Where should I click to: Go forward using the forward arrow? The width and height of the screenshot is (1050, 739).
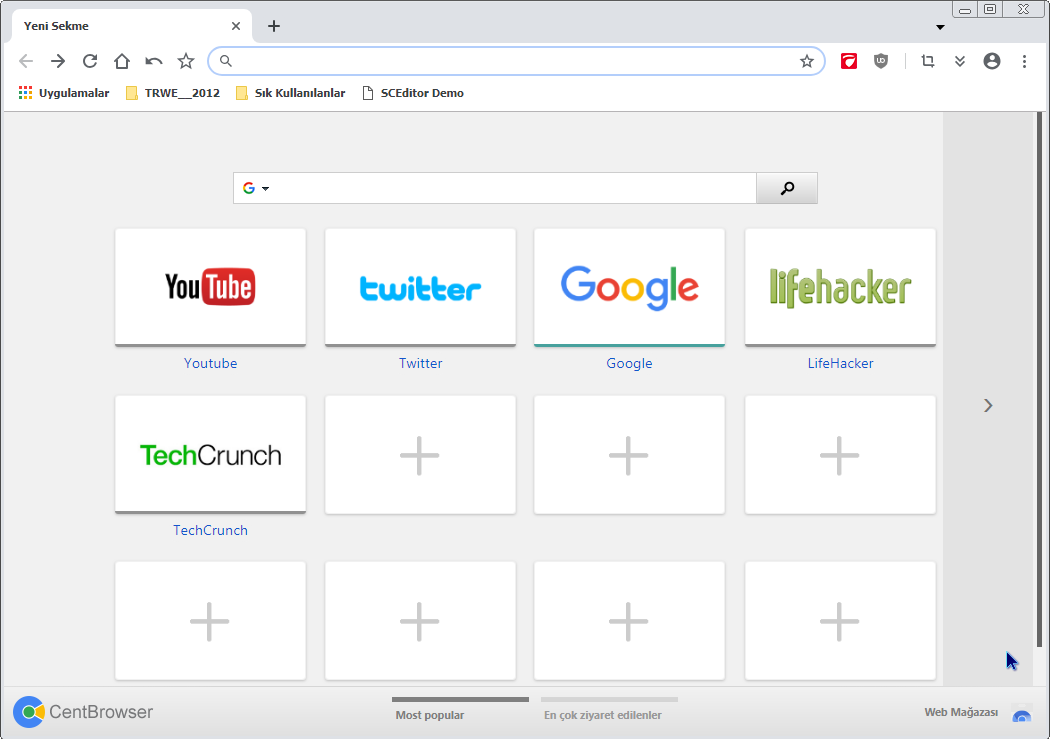pyautogui.click(x=58, y=62)
